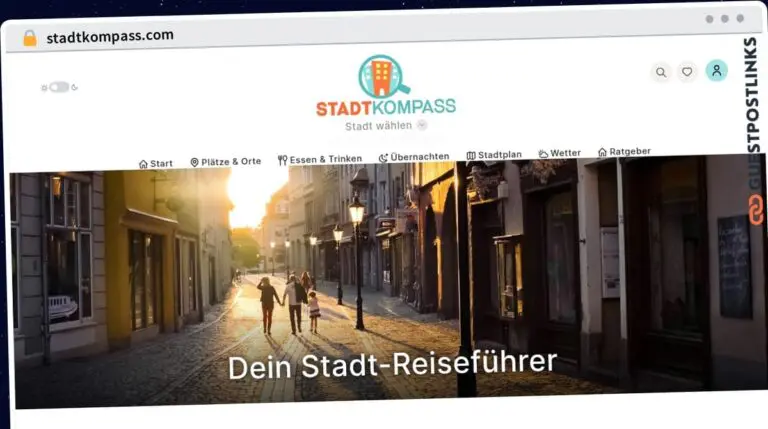Expand the Stadt wählen dropdown
This screenshot has width=768, height=429.
click(386, 126)
